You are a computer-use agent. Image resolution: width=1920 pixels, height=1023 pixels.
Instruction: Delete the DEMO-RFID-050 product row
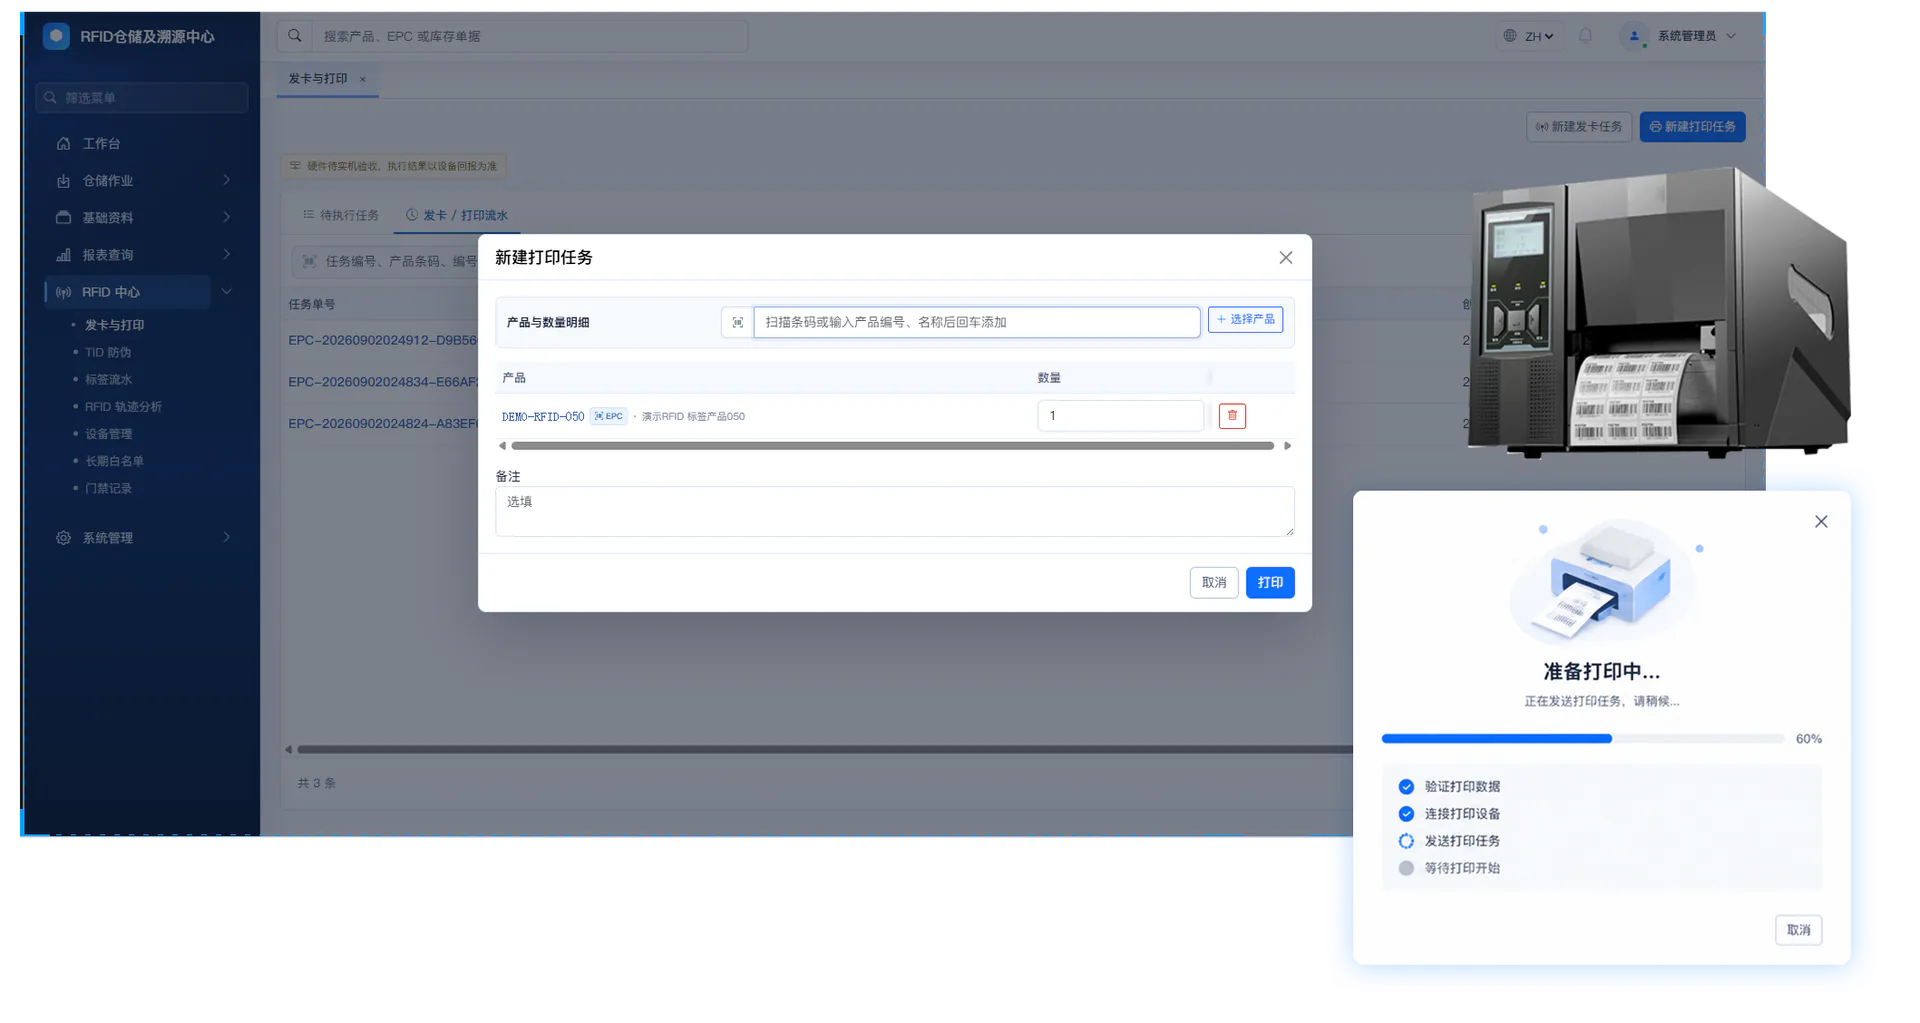1232,416
